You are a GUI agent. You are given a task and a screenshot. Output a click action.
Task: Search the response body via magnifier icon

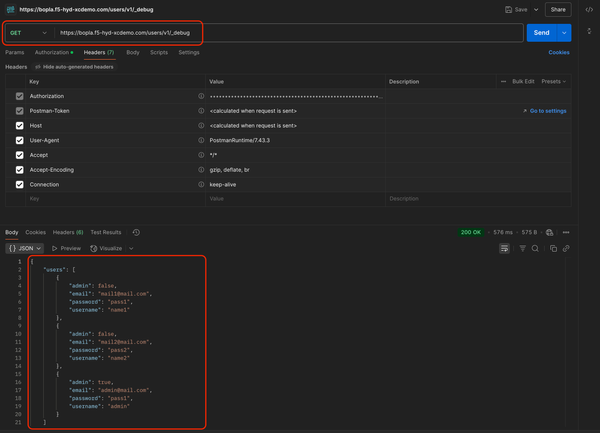pyautogui.click(x=535, y=248)
